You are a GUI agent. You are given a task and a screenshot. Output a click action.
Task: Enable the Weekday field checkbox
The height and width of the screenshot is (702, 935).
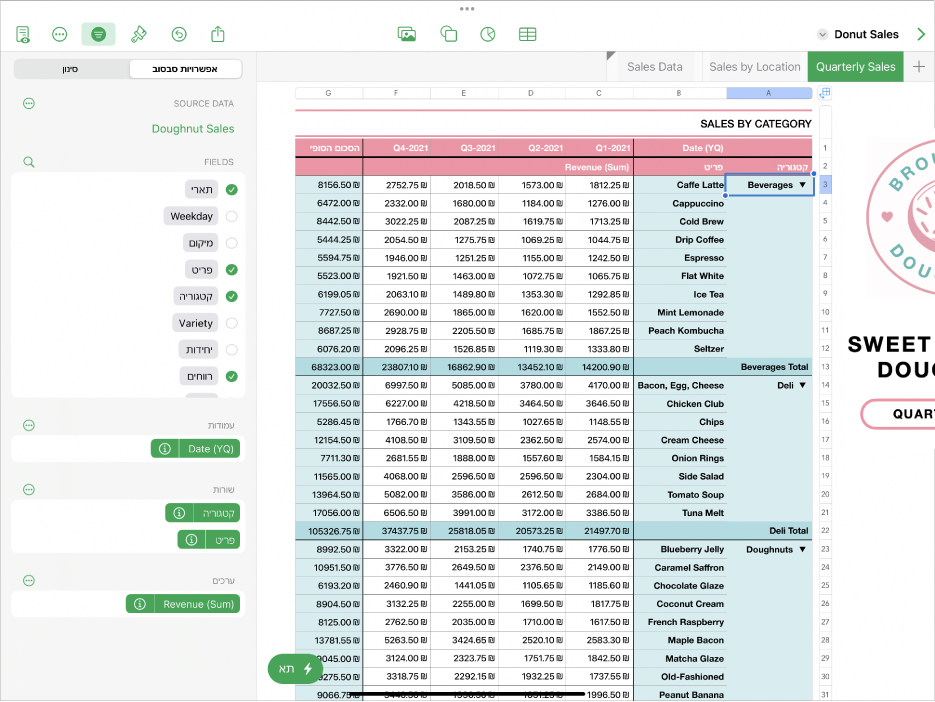click(232, 216)
